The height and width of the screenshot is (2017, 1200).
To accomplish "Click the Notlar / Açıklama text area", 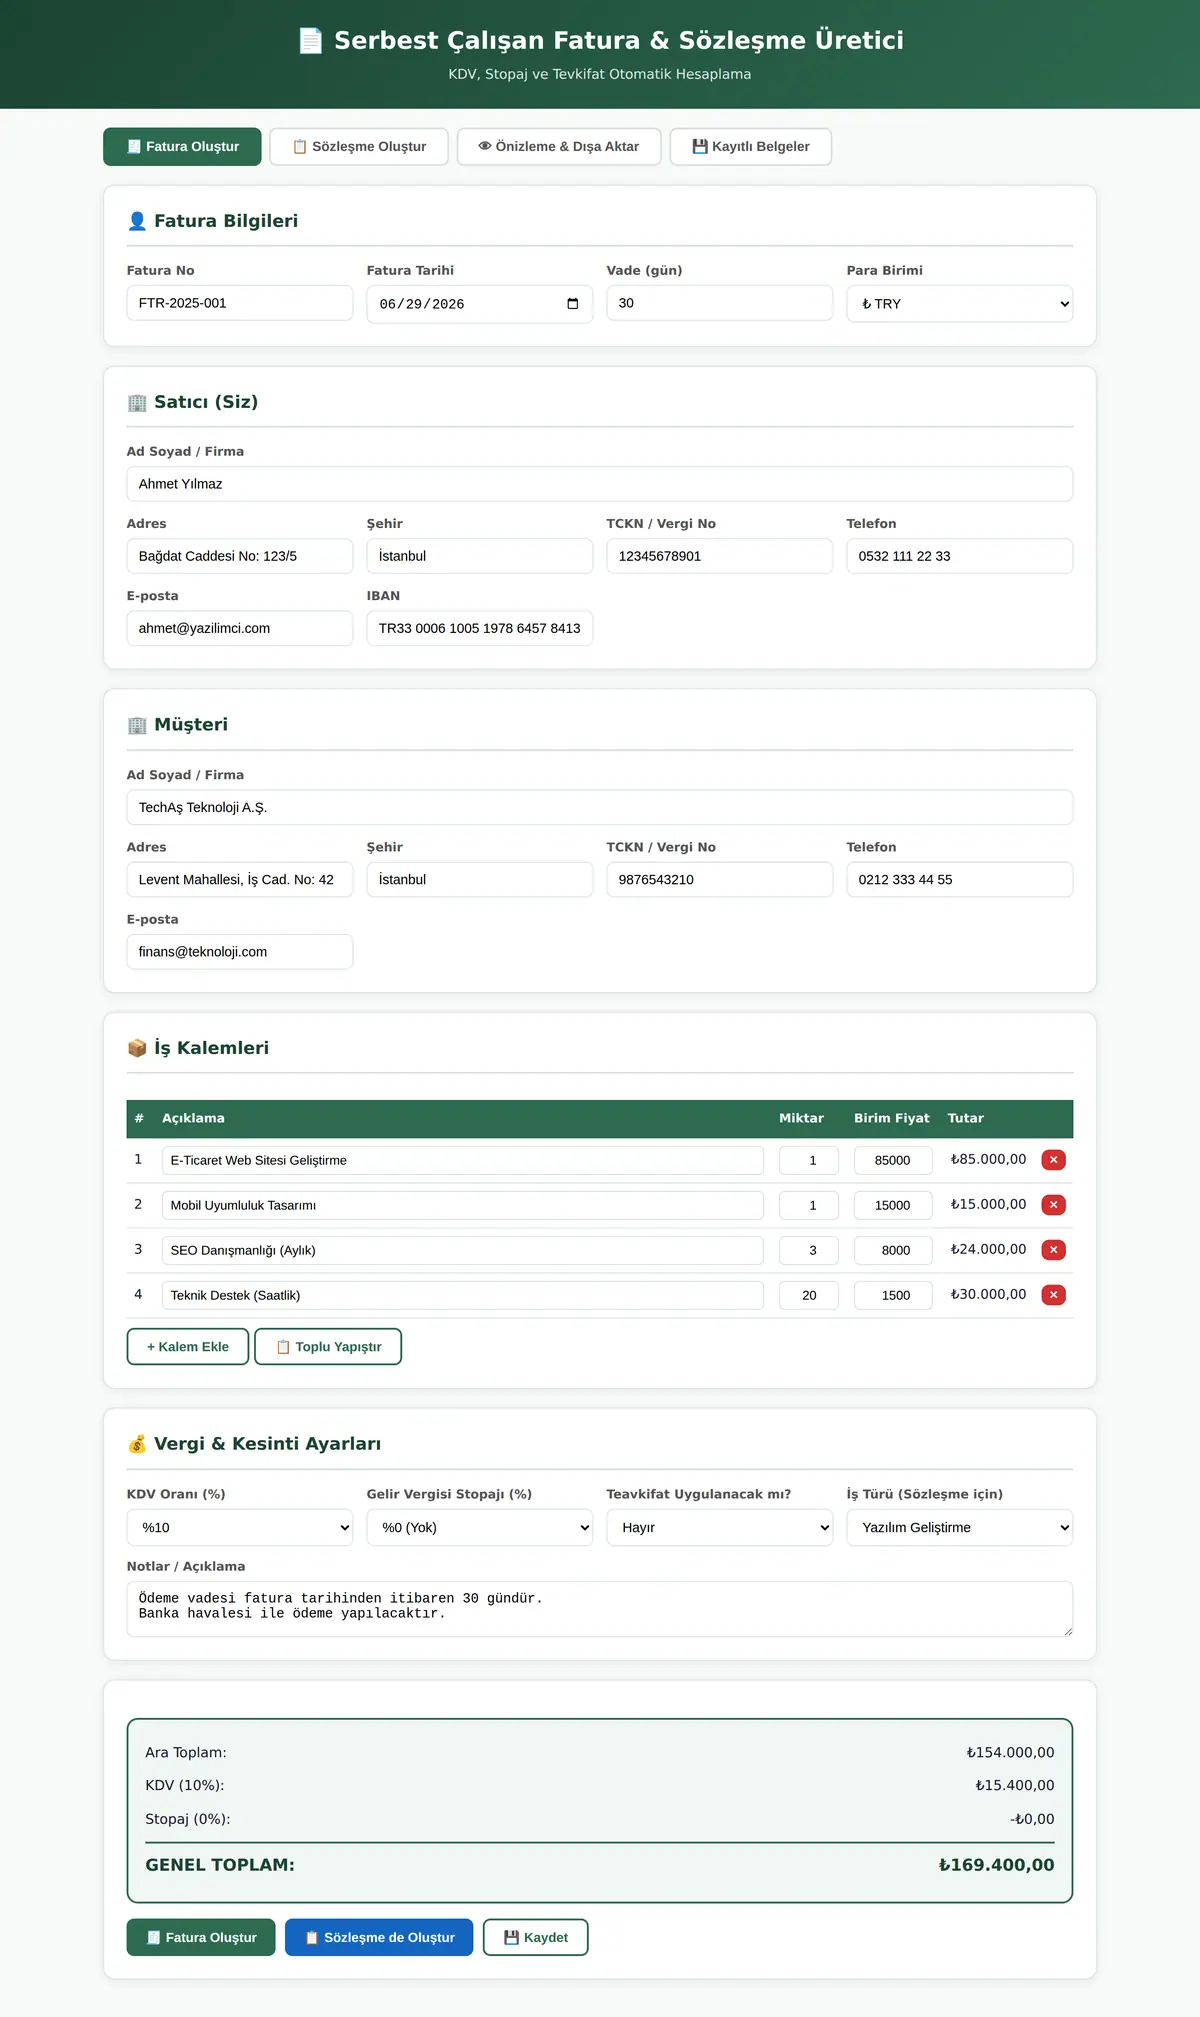I will pyautogui.click(x=600, y=1609).
